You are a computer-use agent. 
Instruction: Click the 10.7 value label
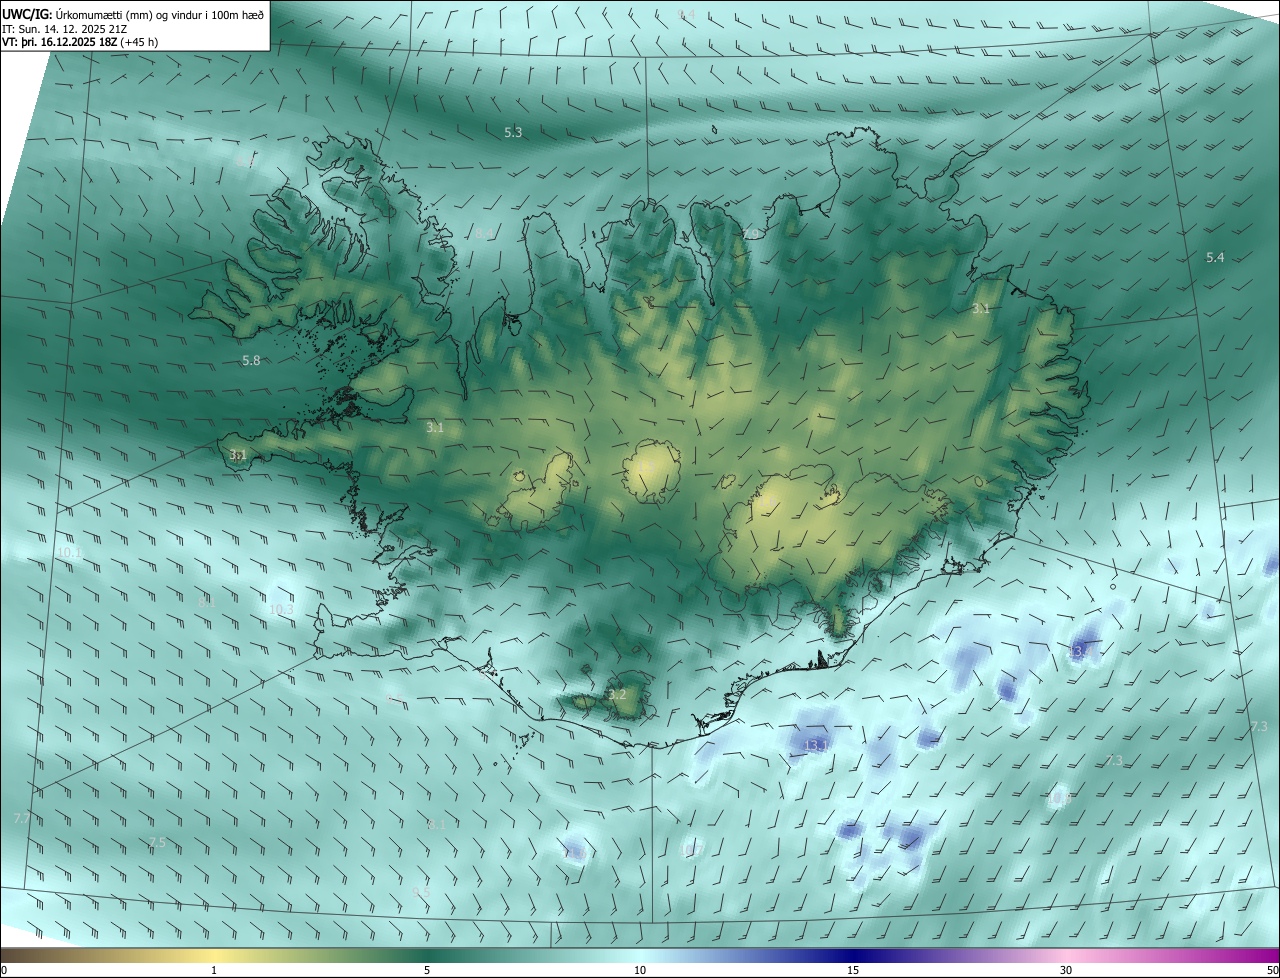point(692,851)
